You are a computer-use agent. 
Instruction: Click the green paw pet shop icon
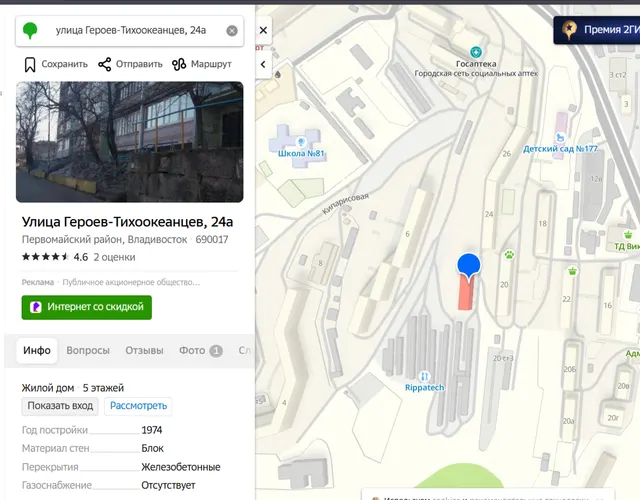tap(509, 255)
